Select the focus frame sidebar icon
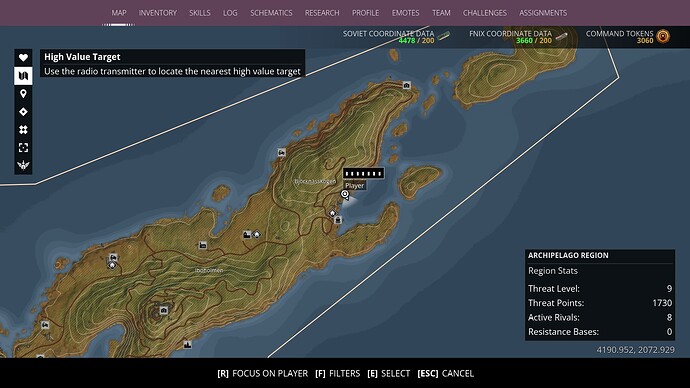690x388 pixels. point(23,147)
